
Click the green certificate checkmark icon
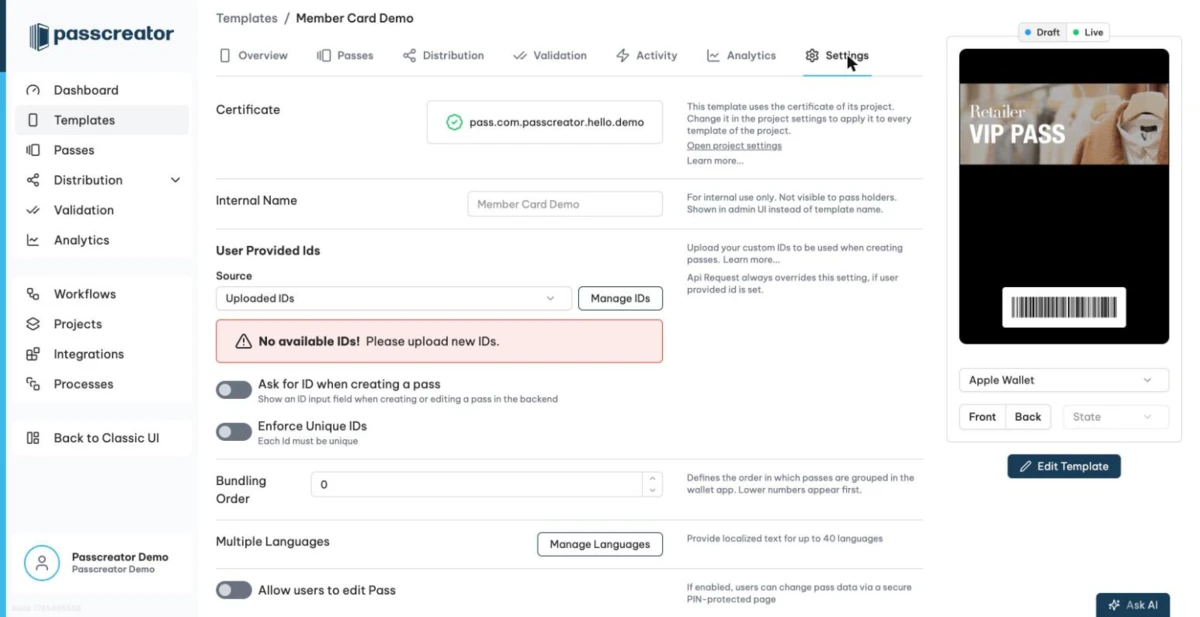point(454,122)
